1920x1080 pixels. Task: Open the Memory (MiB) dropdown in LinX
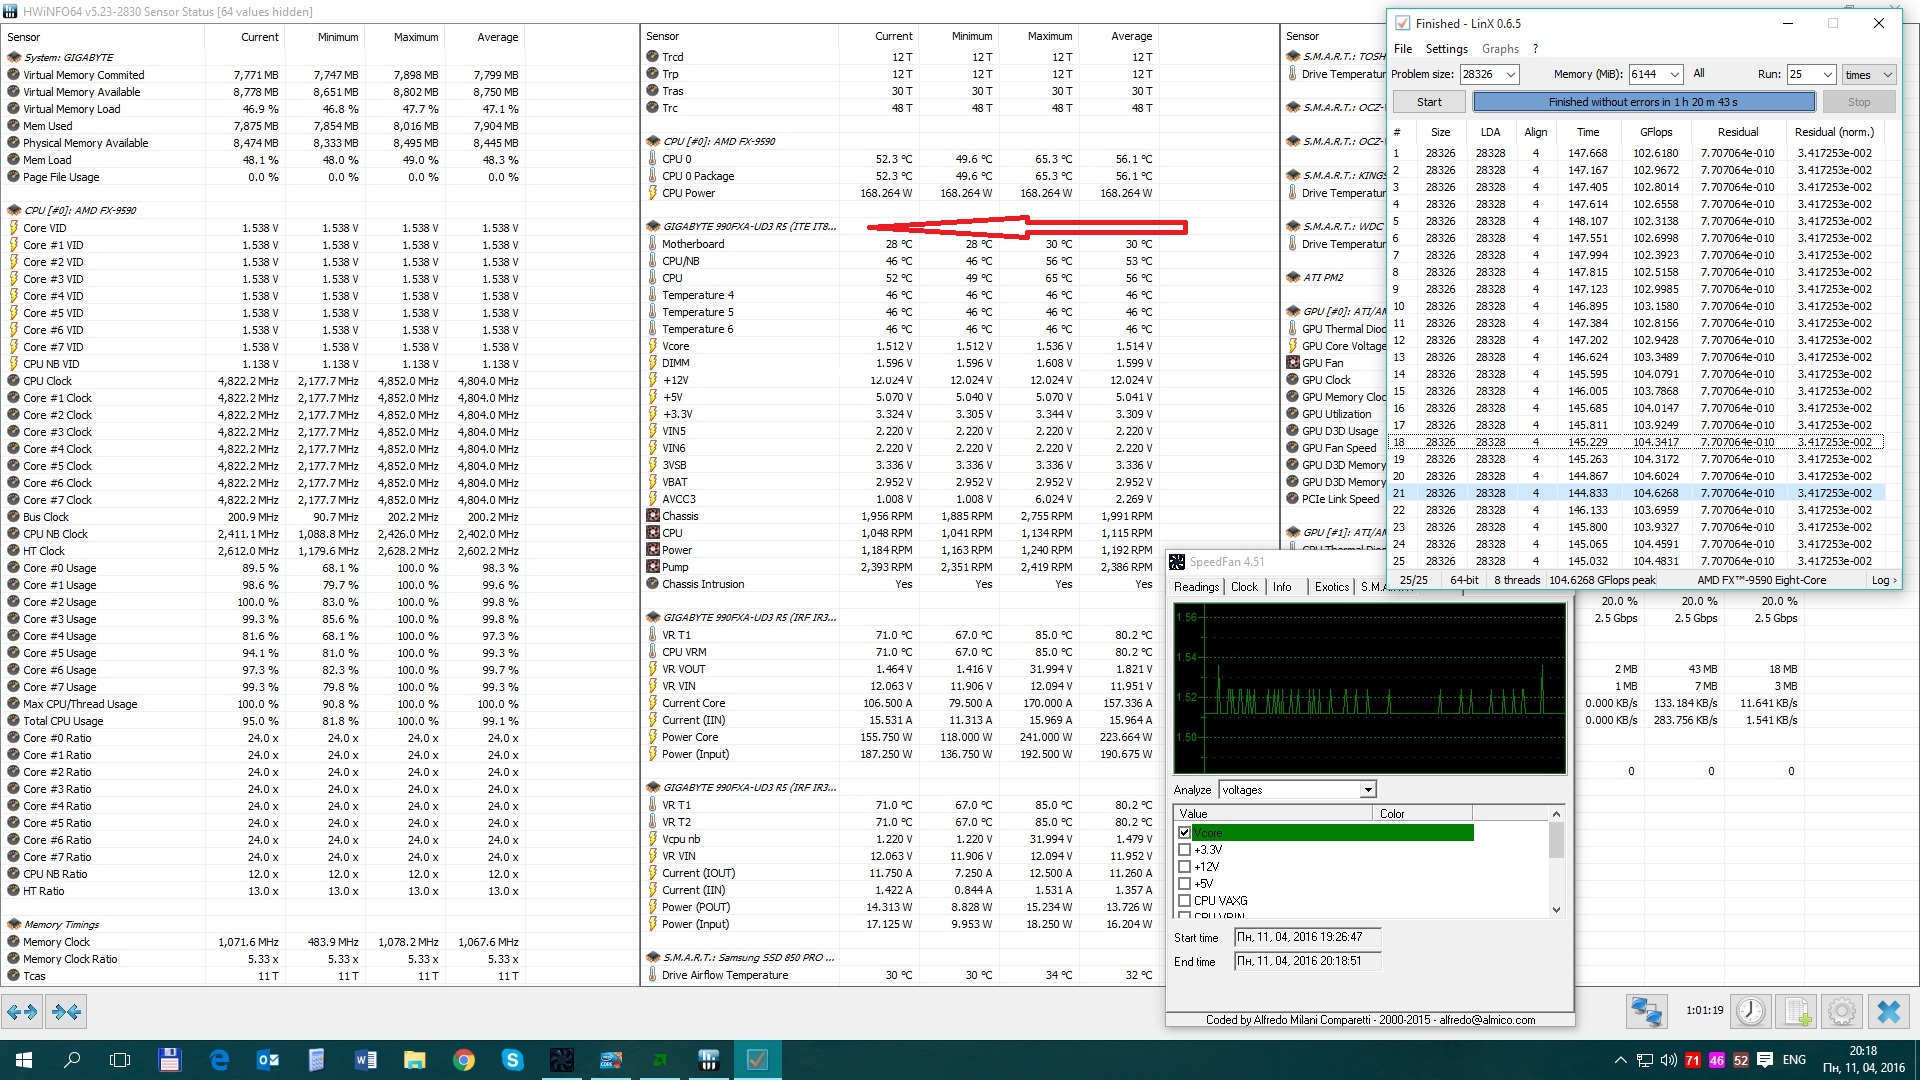pos(1673,75)
